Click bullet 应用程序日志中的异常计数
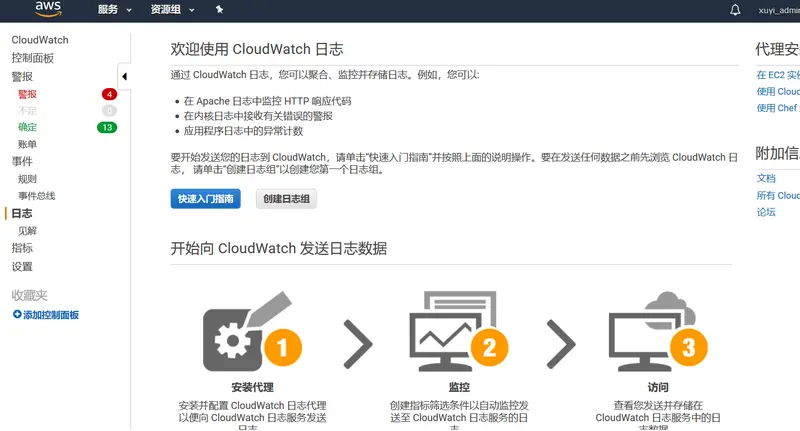800x431 pixels. tap(243, 131)
